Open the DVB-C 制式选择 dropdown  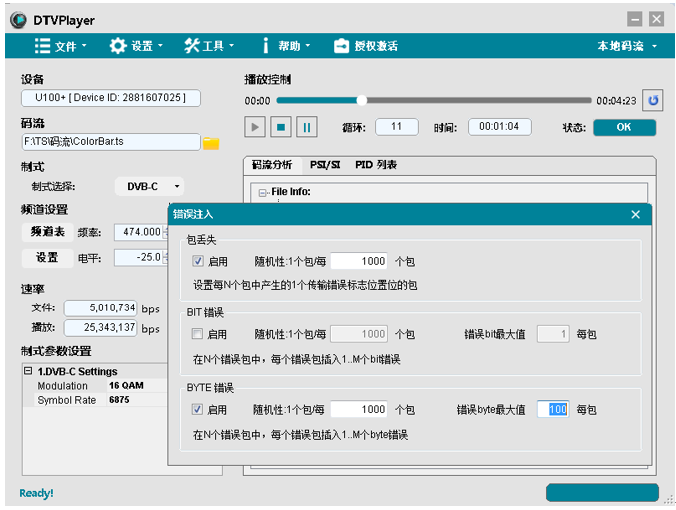(x=149, y=187)
